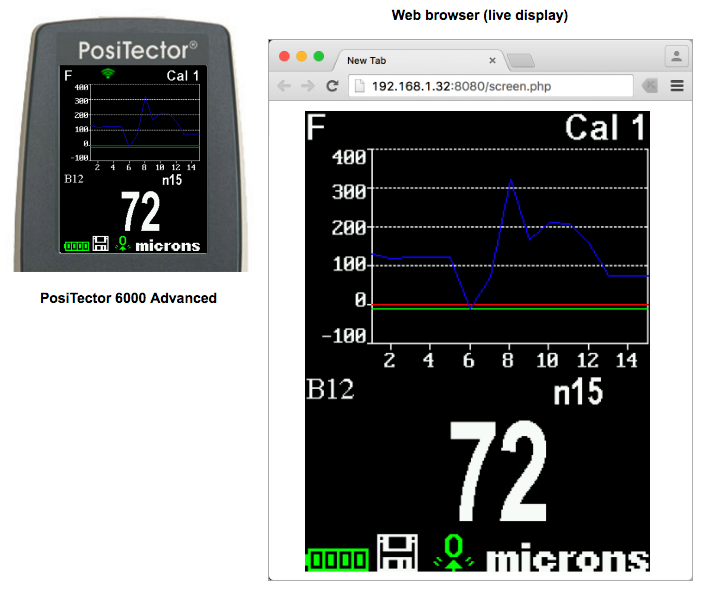
Task: Click the blue peak at reading 8
Action: click(511, 181)
